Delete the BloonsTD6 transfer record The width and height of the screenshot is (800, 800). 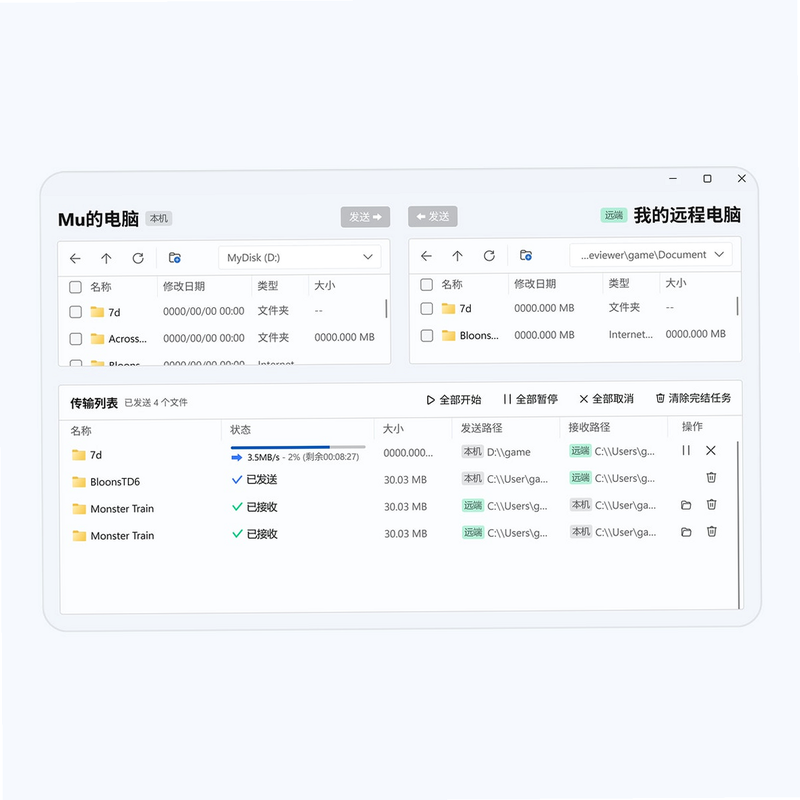pos(711,478)
